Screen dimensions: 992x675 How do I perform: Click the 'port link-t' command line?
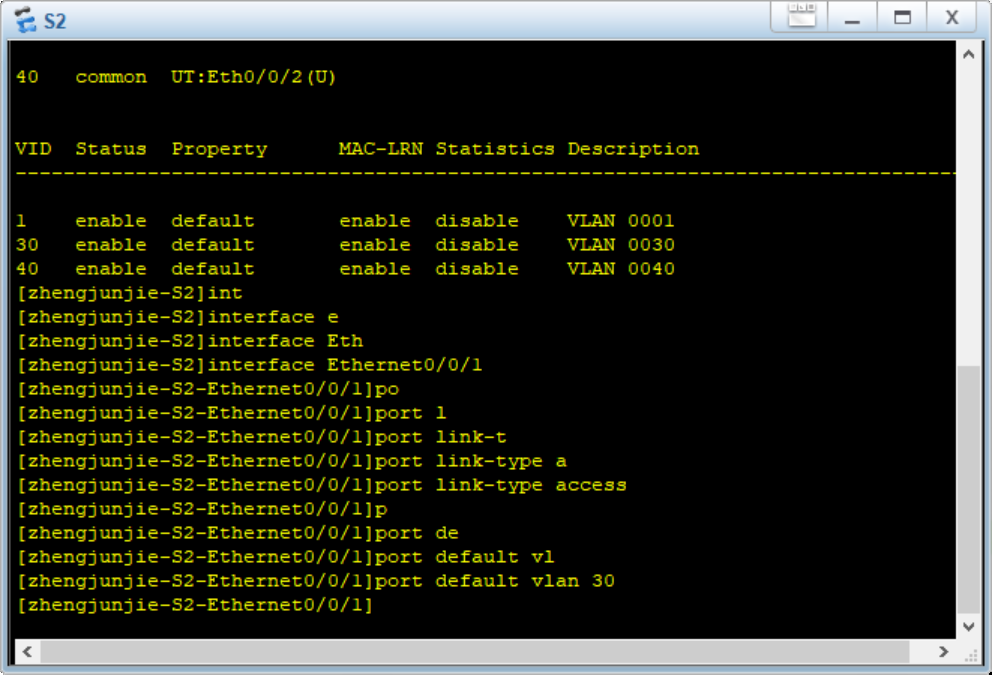click(261, 437)
